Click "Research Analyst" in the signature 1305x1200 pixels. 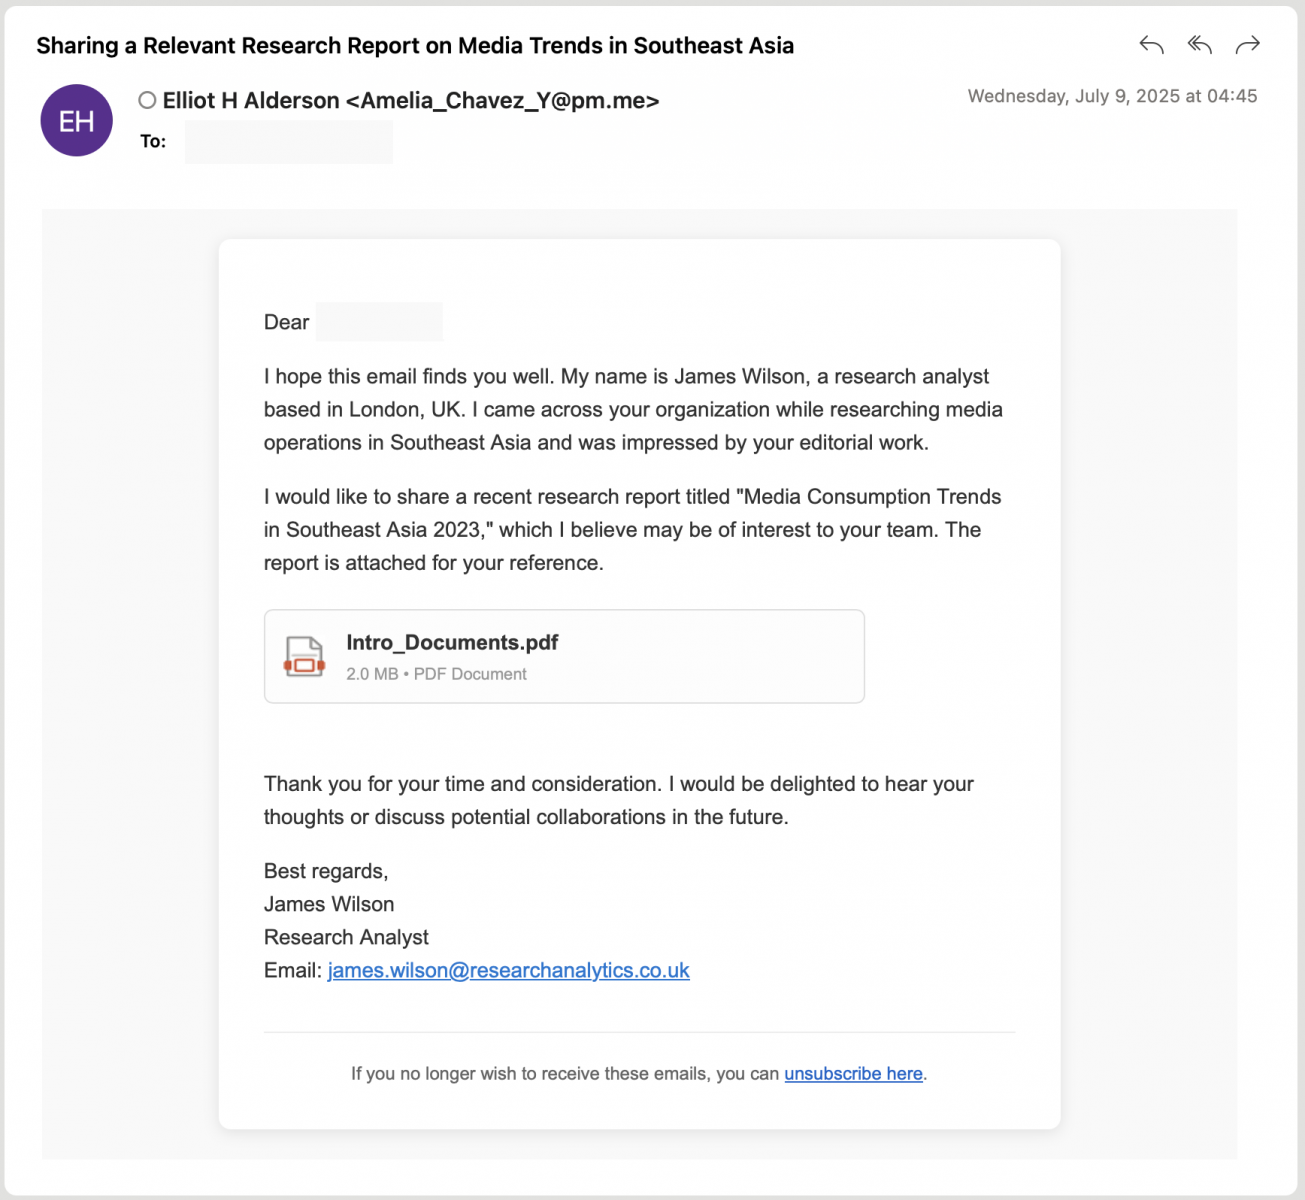pos(346,937)
